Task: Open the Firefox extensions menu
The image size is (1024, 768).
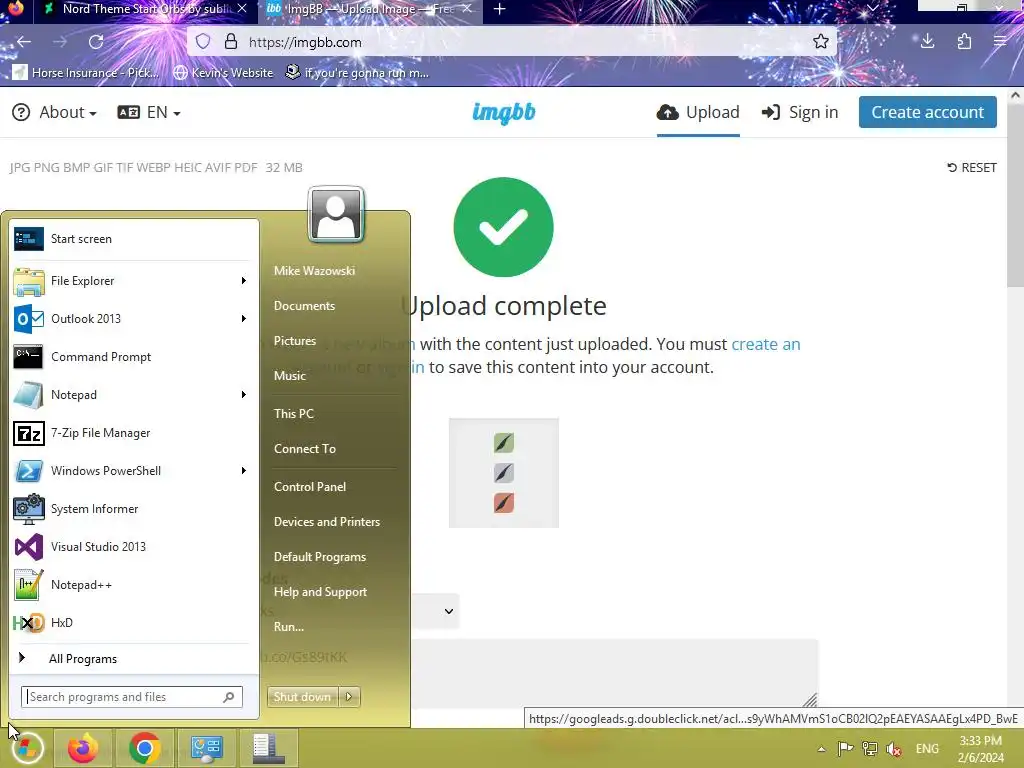Action: [x=964, y=42]
